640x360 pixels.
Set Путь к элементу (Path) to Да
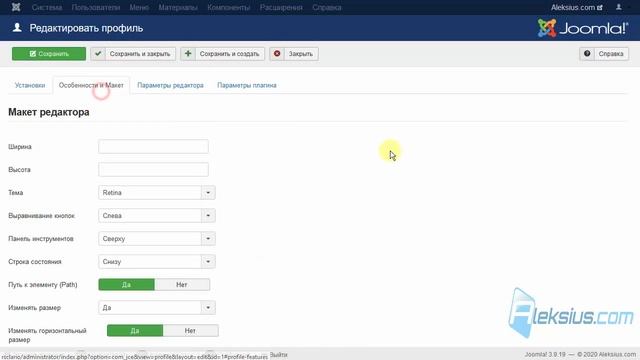127,284
